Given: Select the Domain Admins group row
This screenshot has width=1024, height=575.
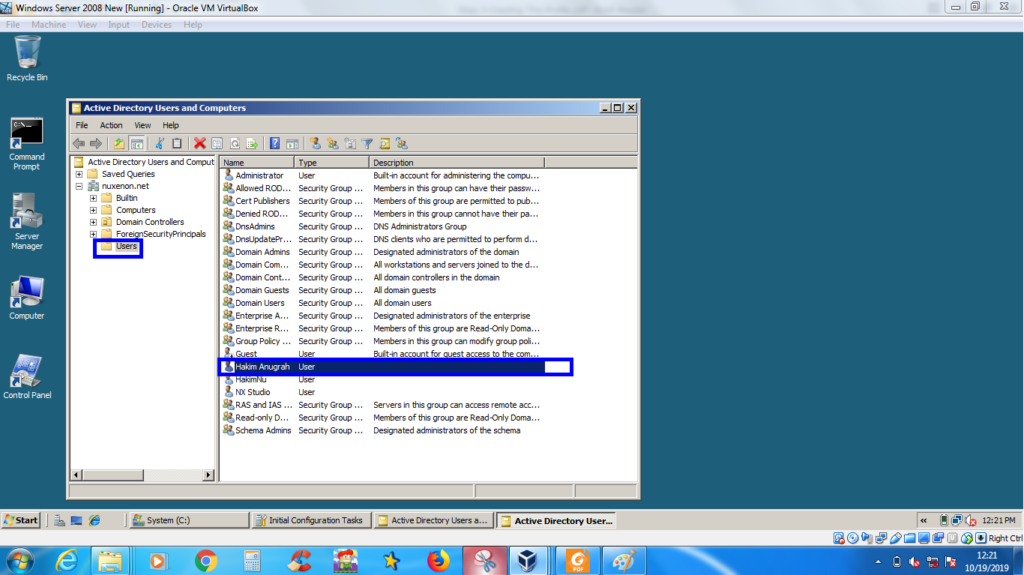Looking at the screenshot, I should point(384,252).
